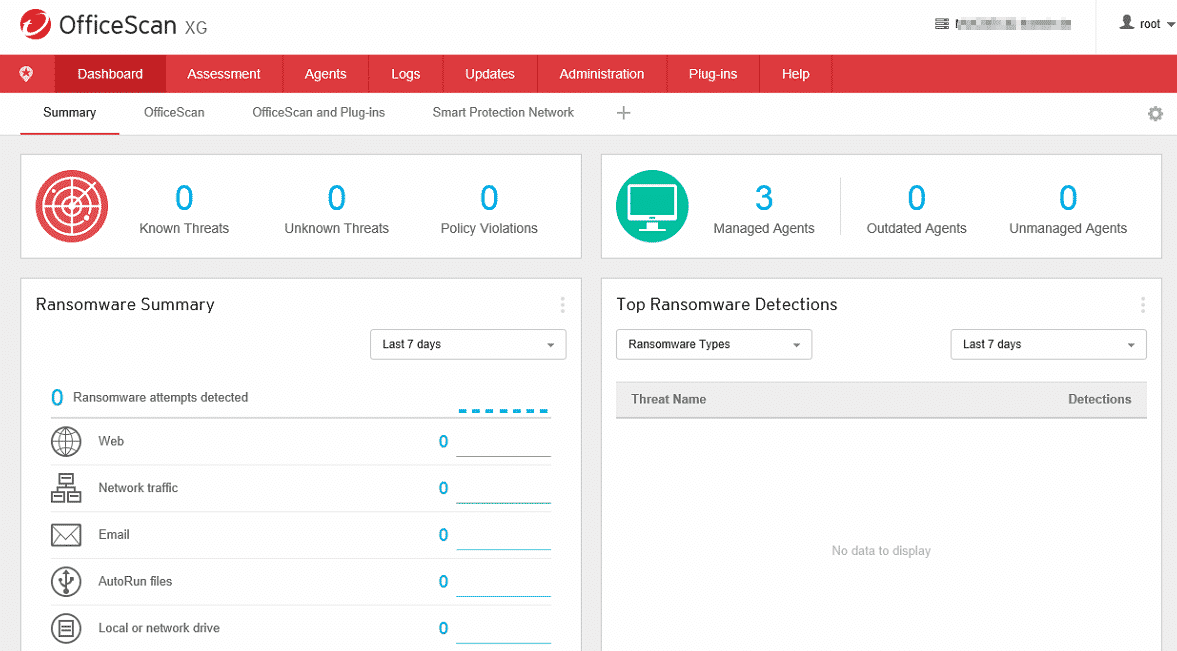Open Top Ransomware Detections widget options menu
1177x651 pixels.
pyautogui.click(x=1142, y=304)
